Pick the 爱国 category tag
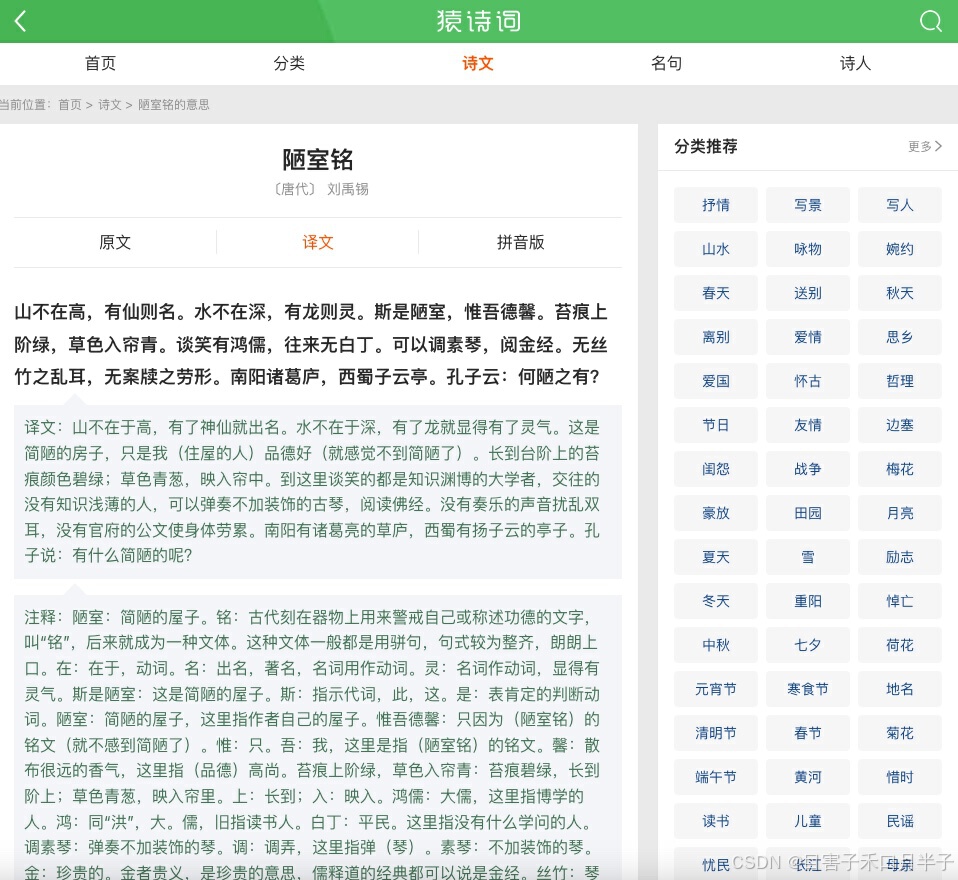Screen dimensions: 958x880 pyautogui.click(x=715, y=381)
